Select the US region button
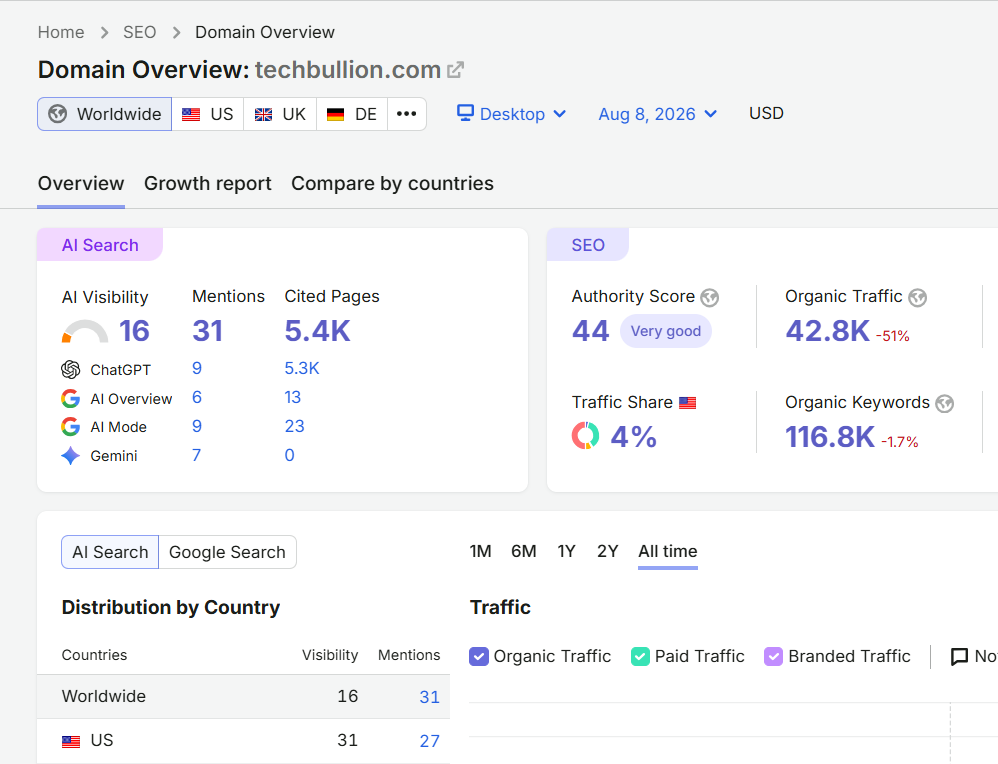 208,114
